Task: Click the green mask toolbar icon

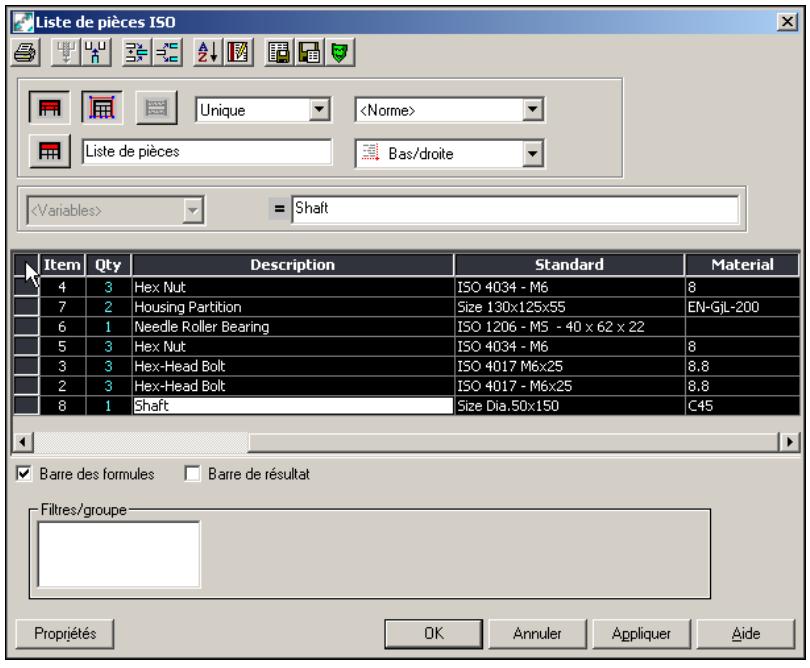Action: click(x=339, y=52)
